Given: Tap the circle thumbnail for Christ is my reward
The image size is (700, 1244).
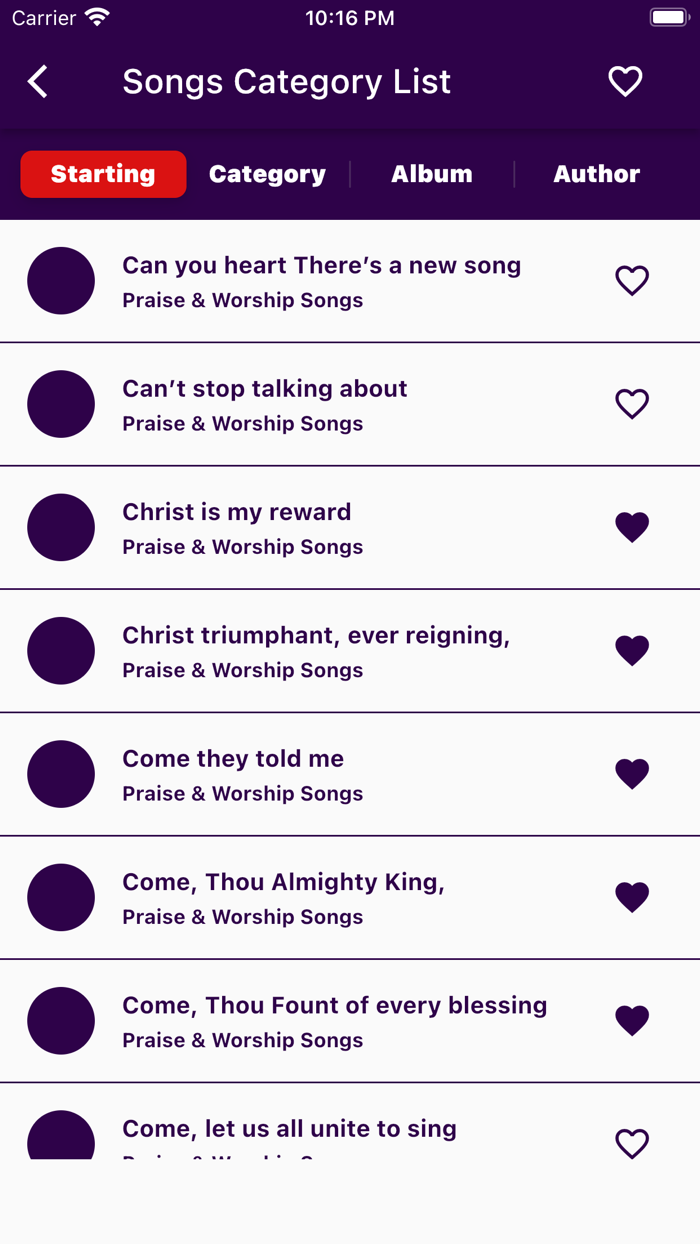Looking at the screenshot, I should point(61,527).
